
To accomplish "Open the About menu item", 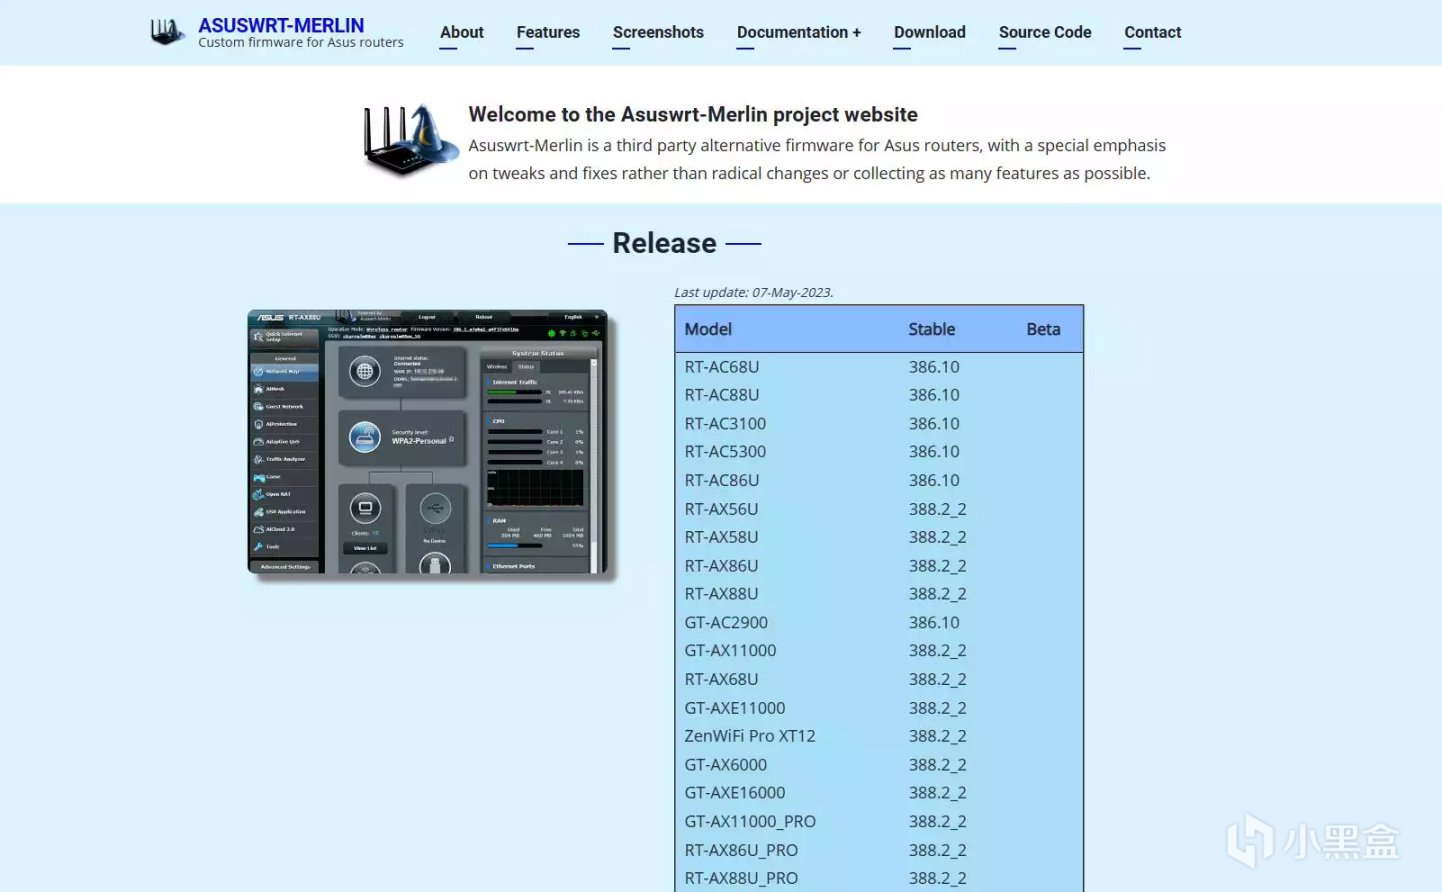I will point(462,32).
